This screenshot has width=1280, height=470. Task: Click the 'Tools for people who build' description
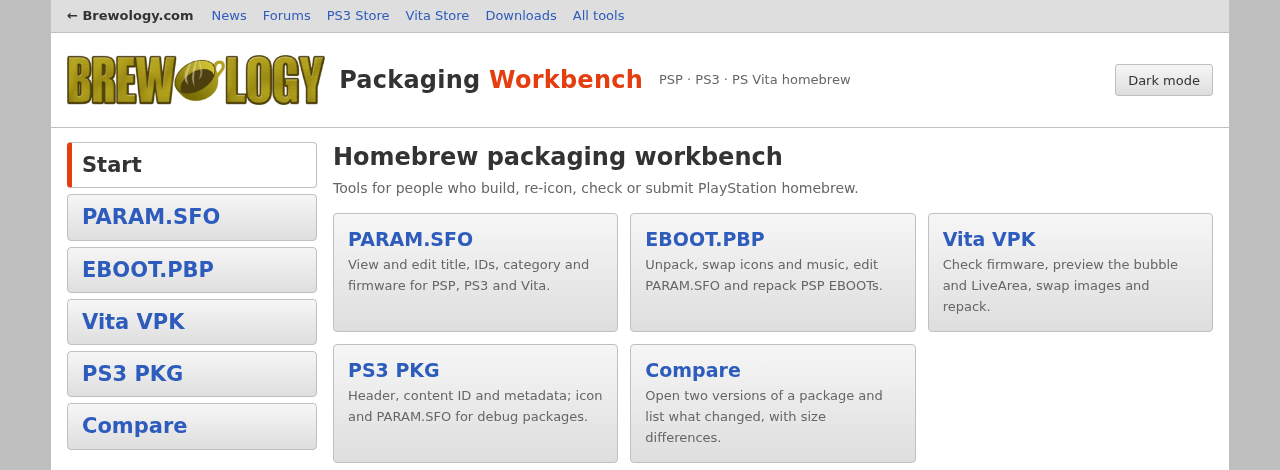coord(596,188)
